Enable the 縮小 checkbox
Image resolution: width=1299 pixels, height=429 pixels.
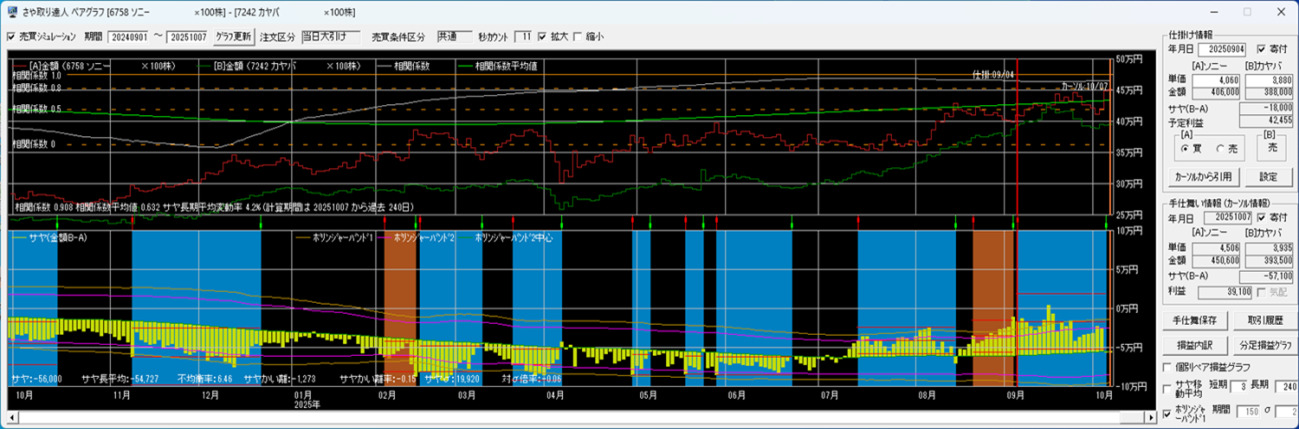coord(577,37)
